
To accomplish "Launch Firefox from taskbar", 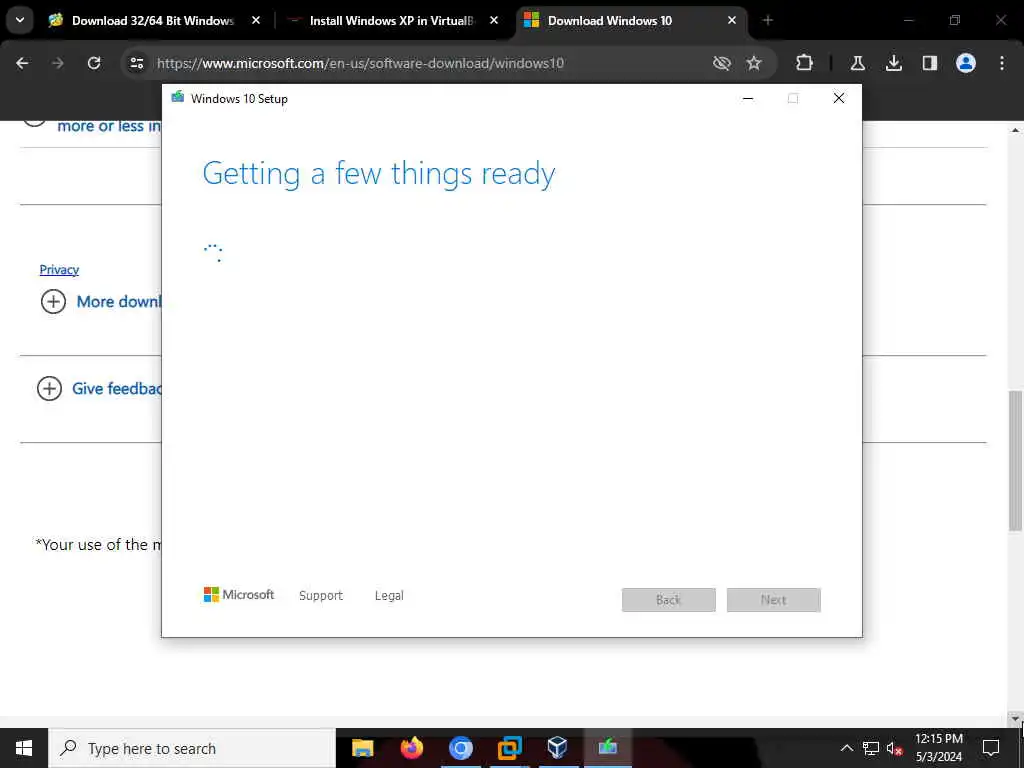I will 411,748.
